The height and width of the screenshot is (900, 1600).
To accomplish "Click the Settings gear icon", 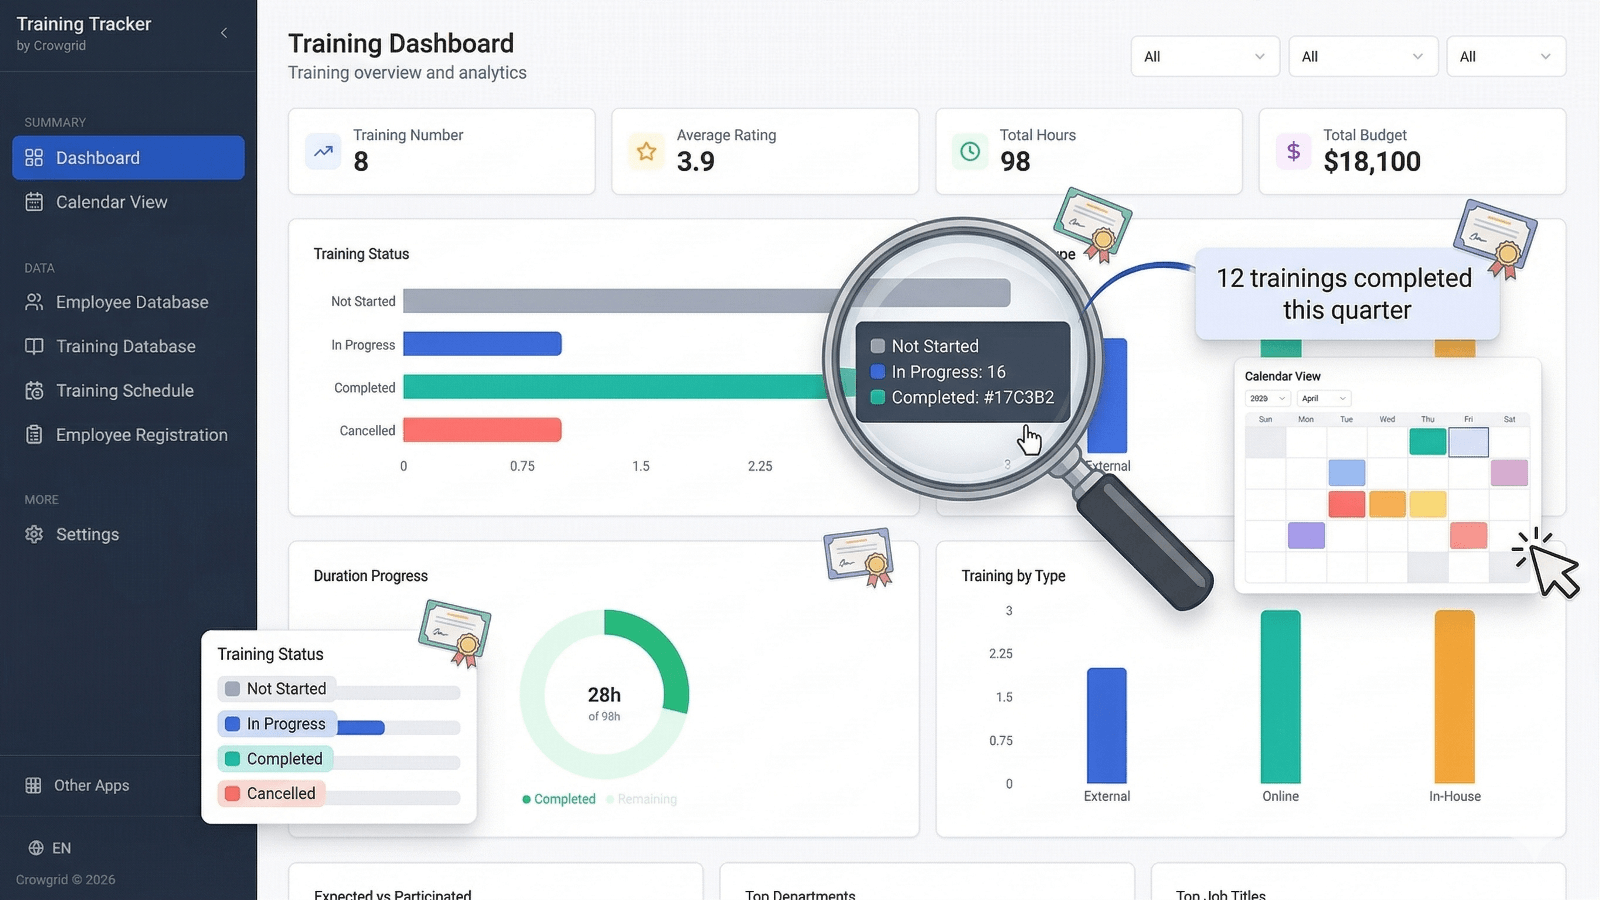I will pyautogui.click(x=34, y=534).
